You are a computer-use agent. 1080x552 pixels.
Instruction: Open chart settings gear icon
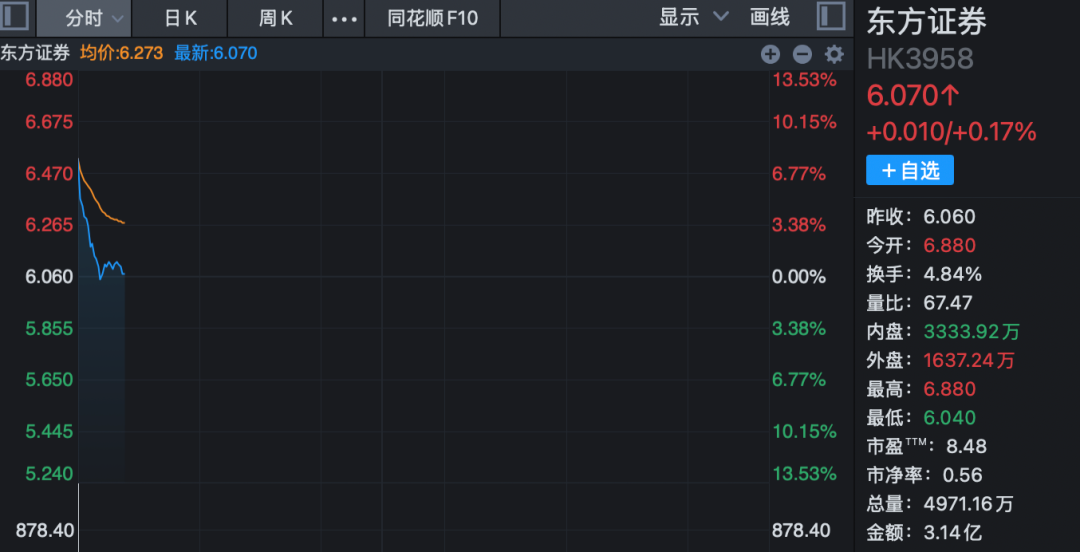pos(834,54)
